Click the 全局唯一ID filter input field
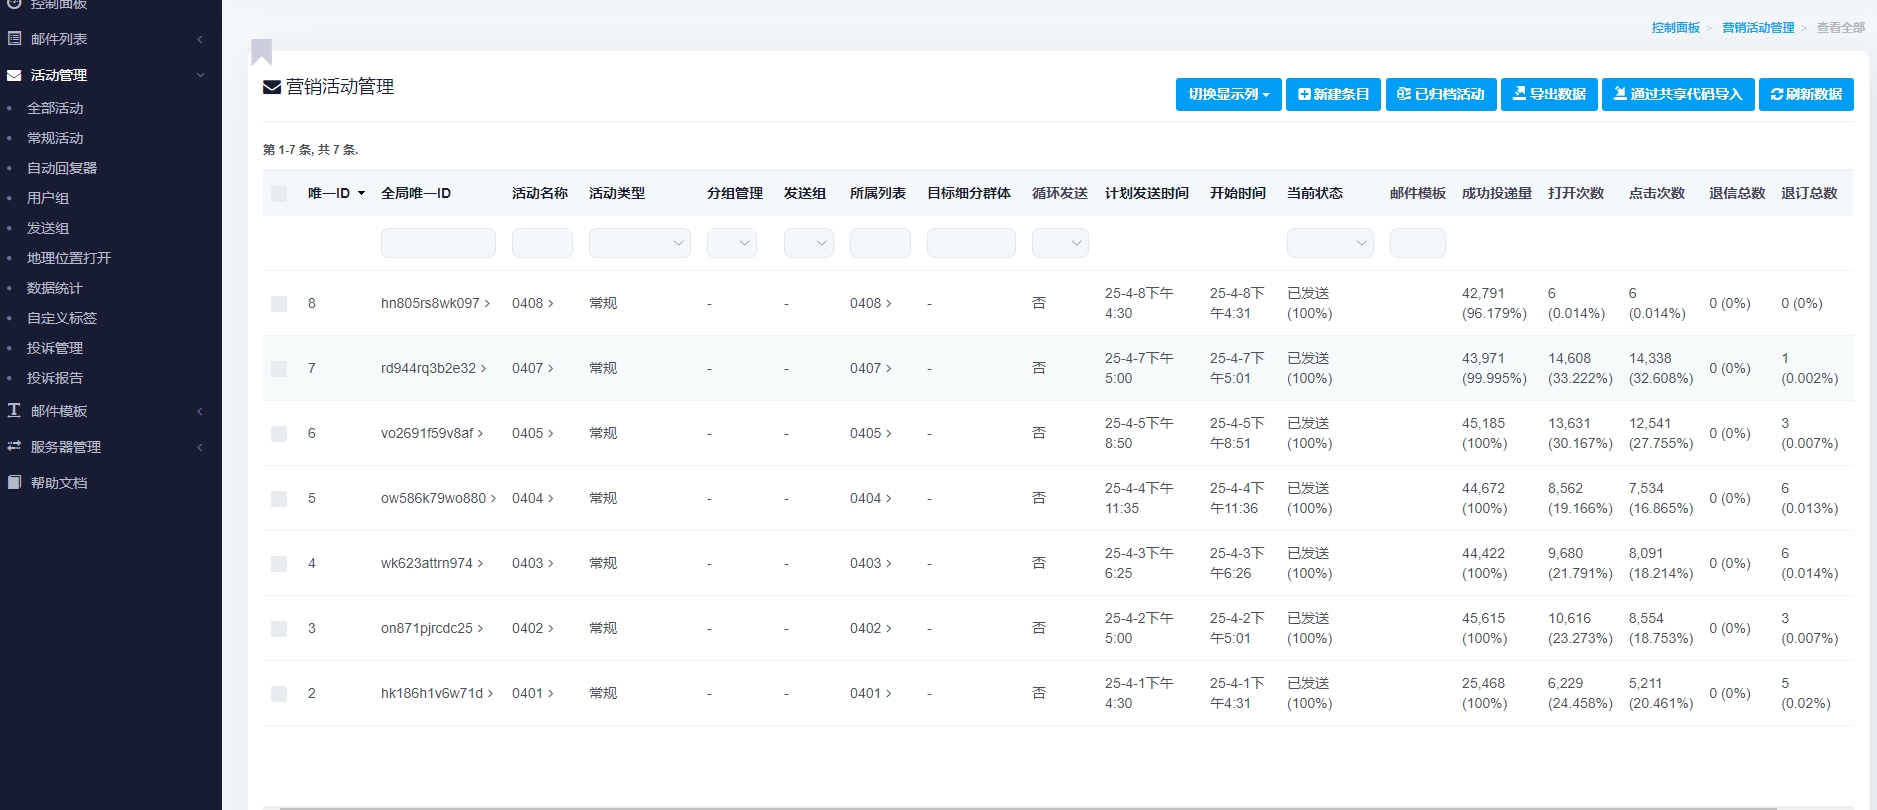Screen dimensions: 1877x810 [x=438, y=243]
